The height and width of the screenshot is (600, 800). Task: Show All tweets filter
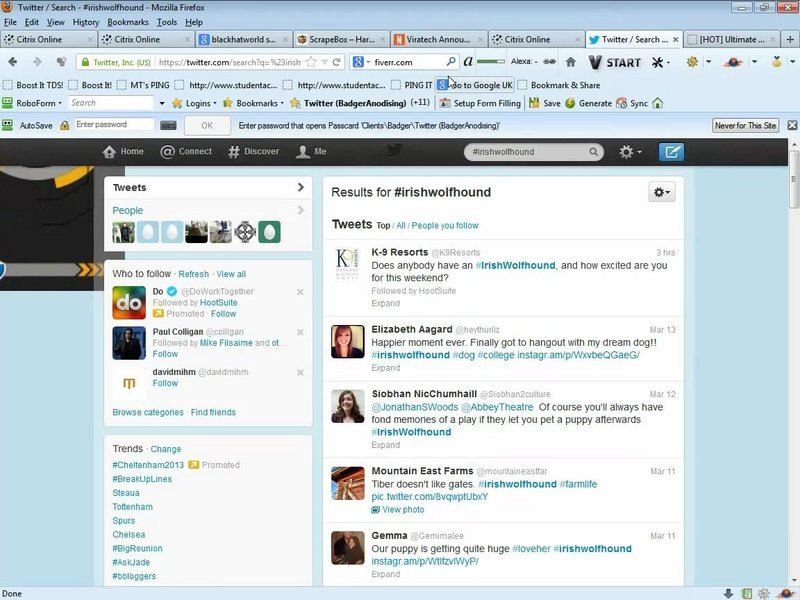(x=401, y=226)
